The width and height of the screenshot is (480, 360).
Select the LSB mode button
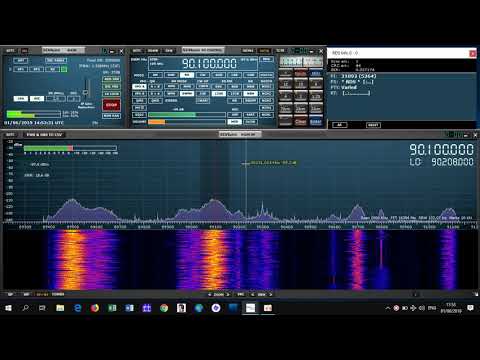(235, 75)
